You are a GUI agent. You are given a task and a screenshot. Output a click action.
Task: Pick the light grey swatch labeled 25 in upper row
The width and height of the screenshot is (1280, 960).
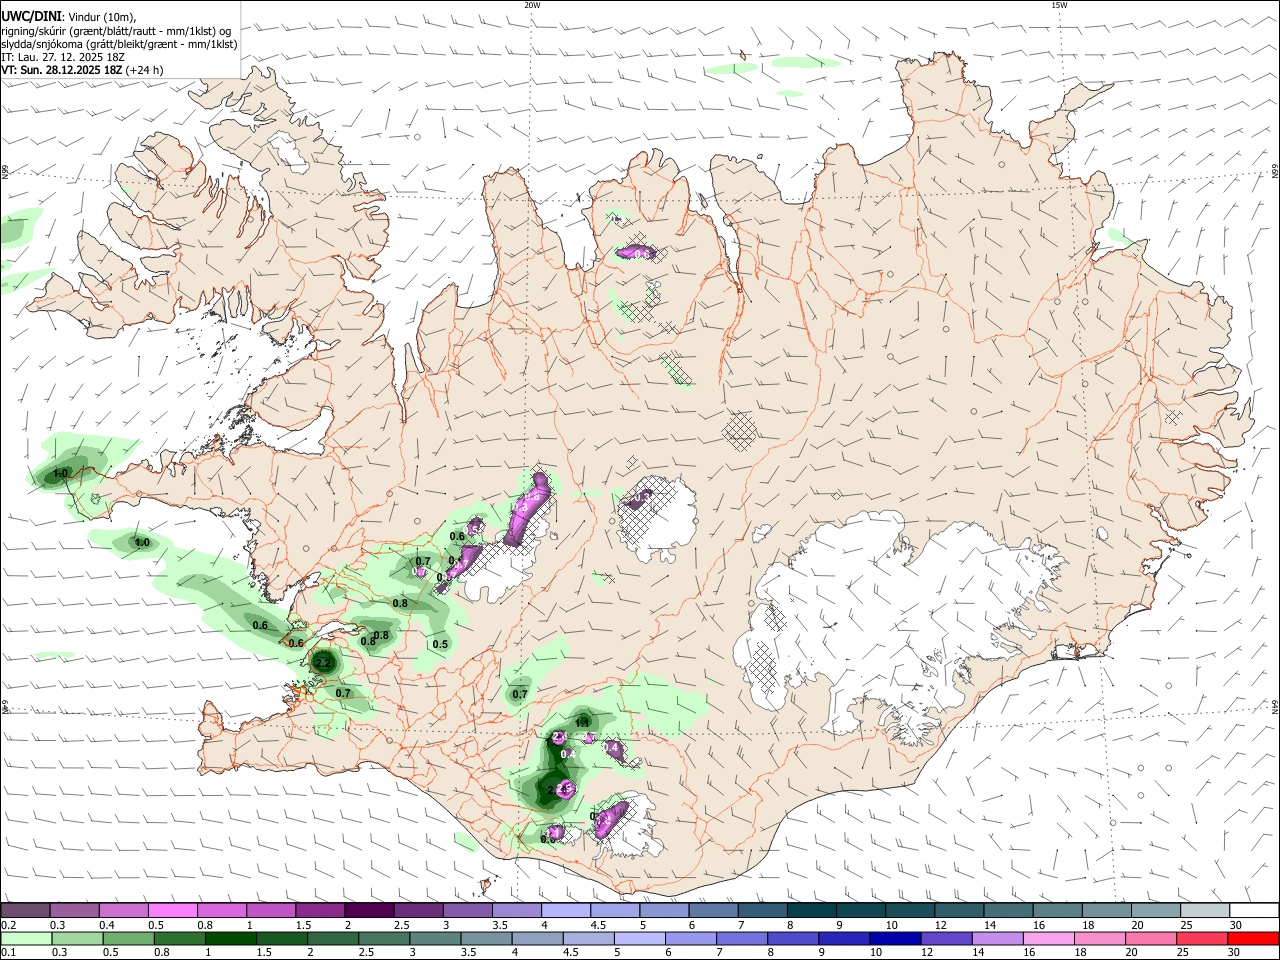1204,910
